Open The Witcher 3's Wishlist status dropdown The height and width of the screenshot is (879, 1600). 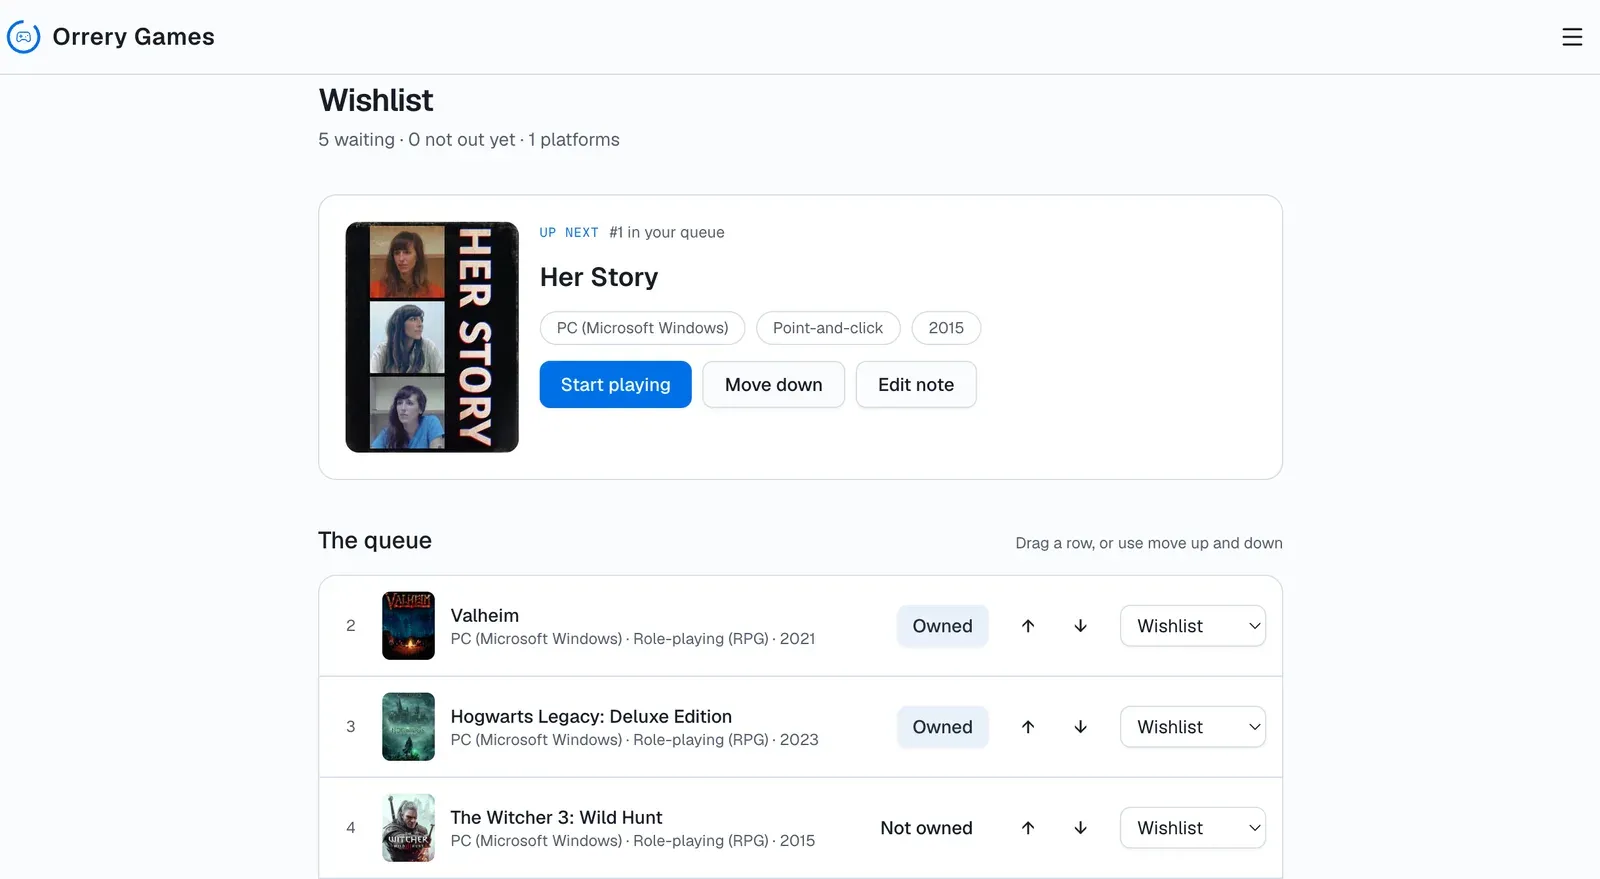click(x=1193, y=828)
